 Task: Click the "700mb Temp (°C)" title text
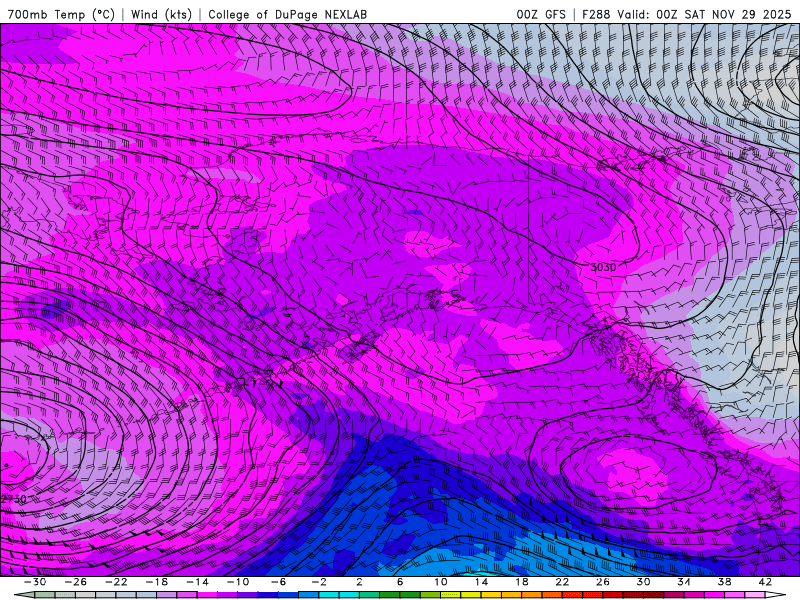point(61,14)
